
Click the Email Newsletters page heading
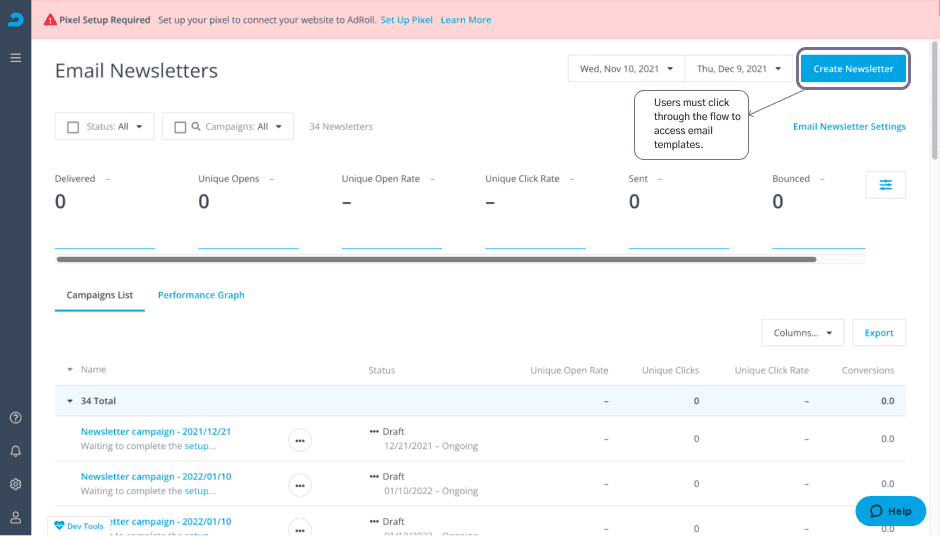pos(136,71)
